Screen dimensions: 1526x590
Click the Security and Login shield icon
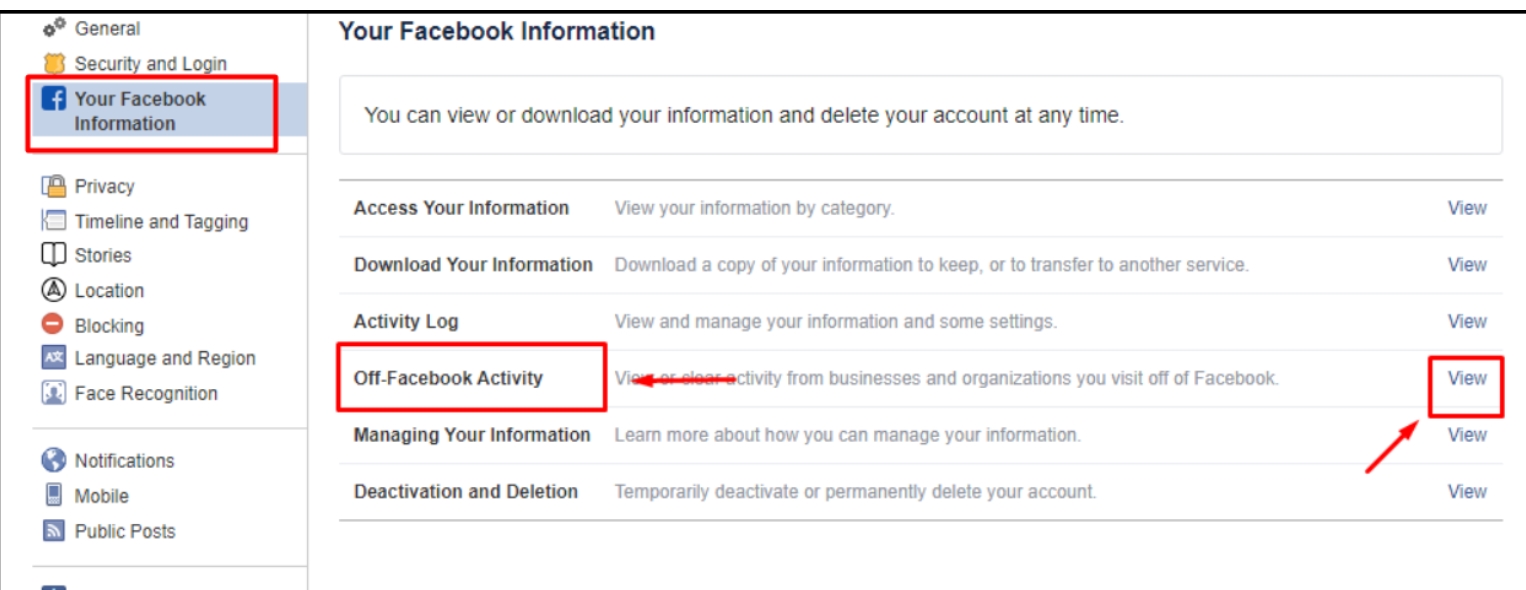pos(53,64)
